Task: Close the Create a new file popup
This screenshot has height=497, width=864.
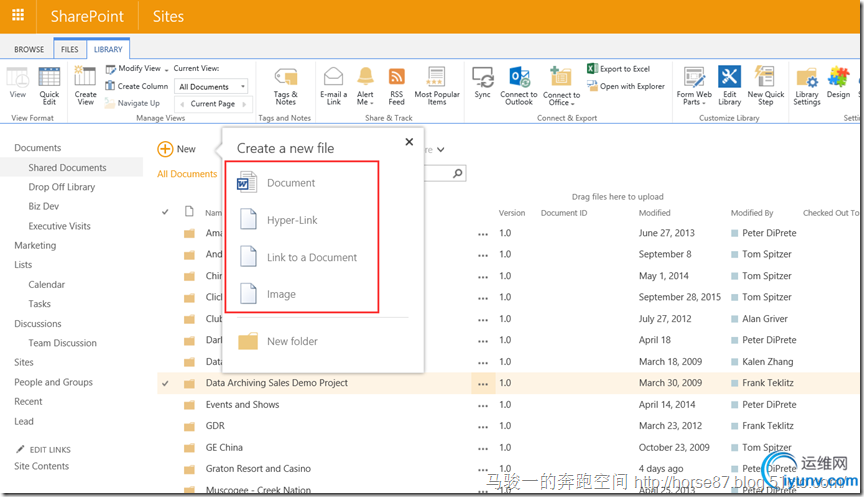Action: [409, 142]
